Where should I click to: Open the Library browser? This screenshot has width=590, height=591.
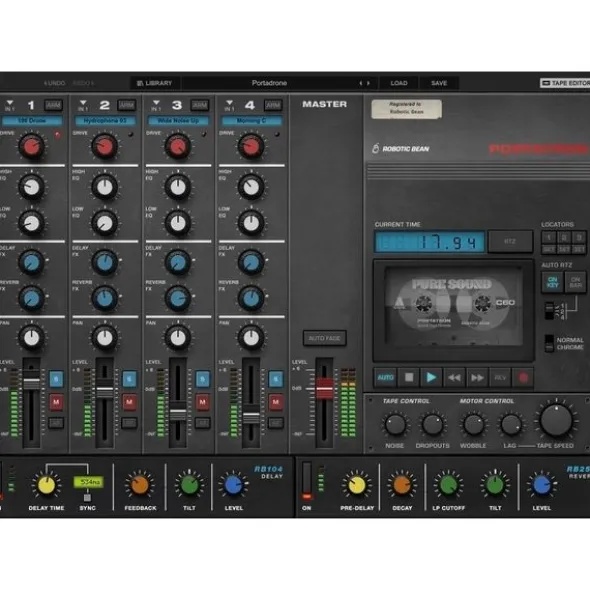click(x=155, y=83)
